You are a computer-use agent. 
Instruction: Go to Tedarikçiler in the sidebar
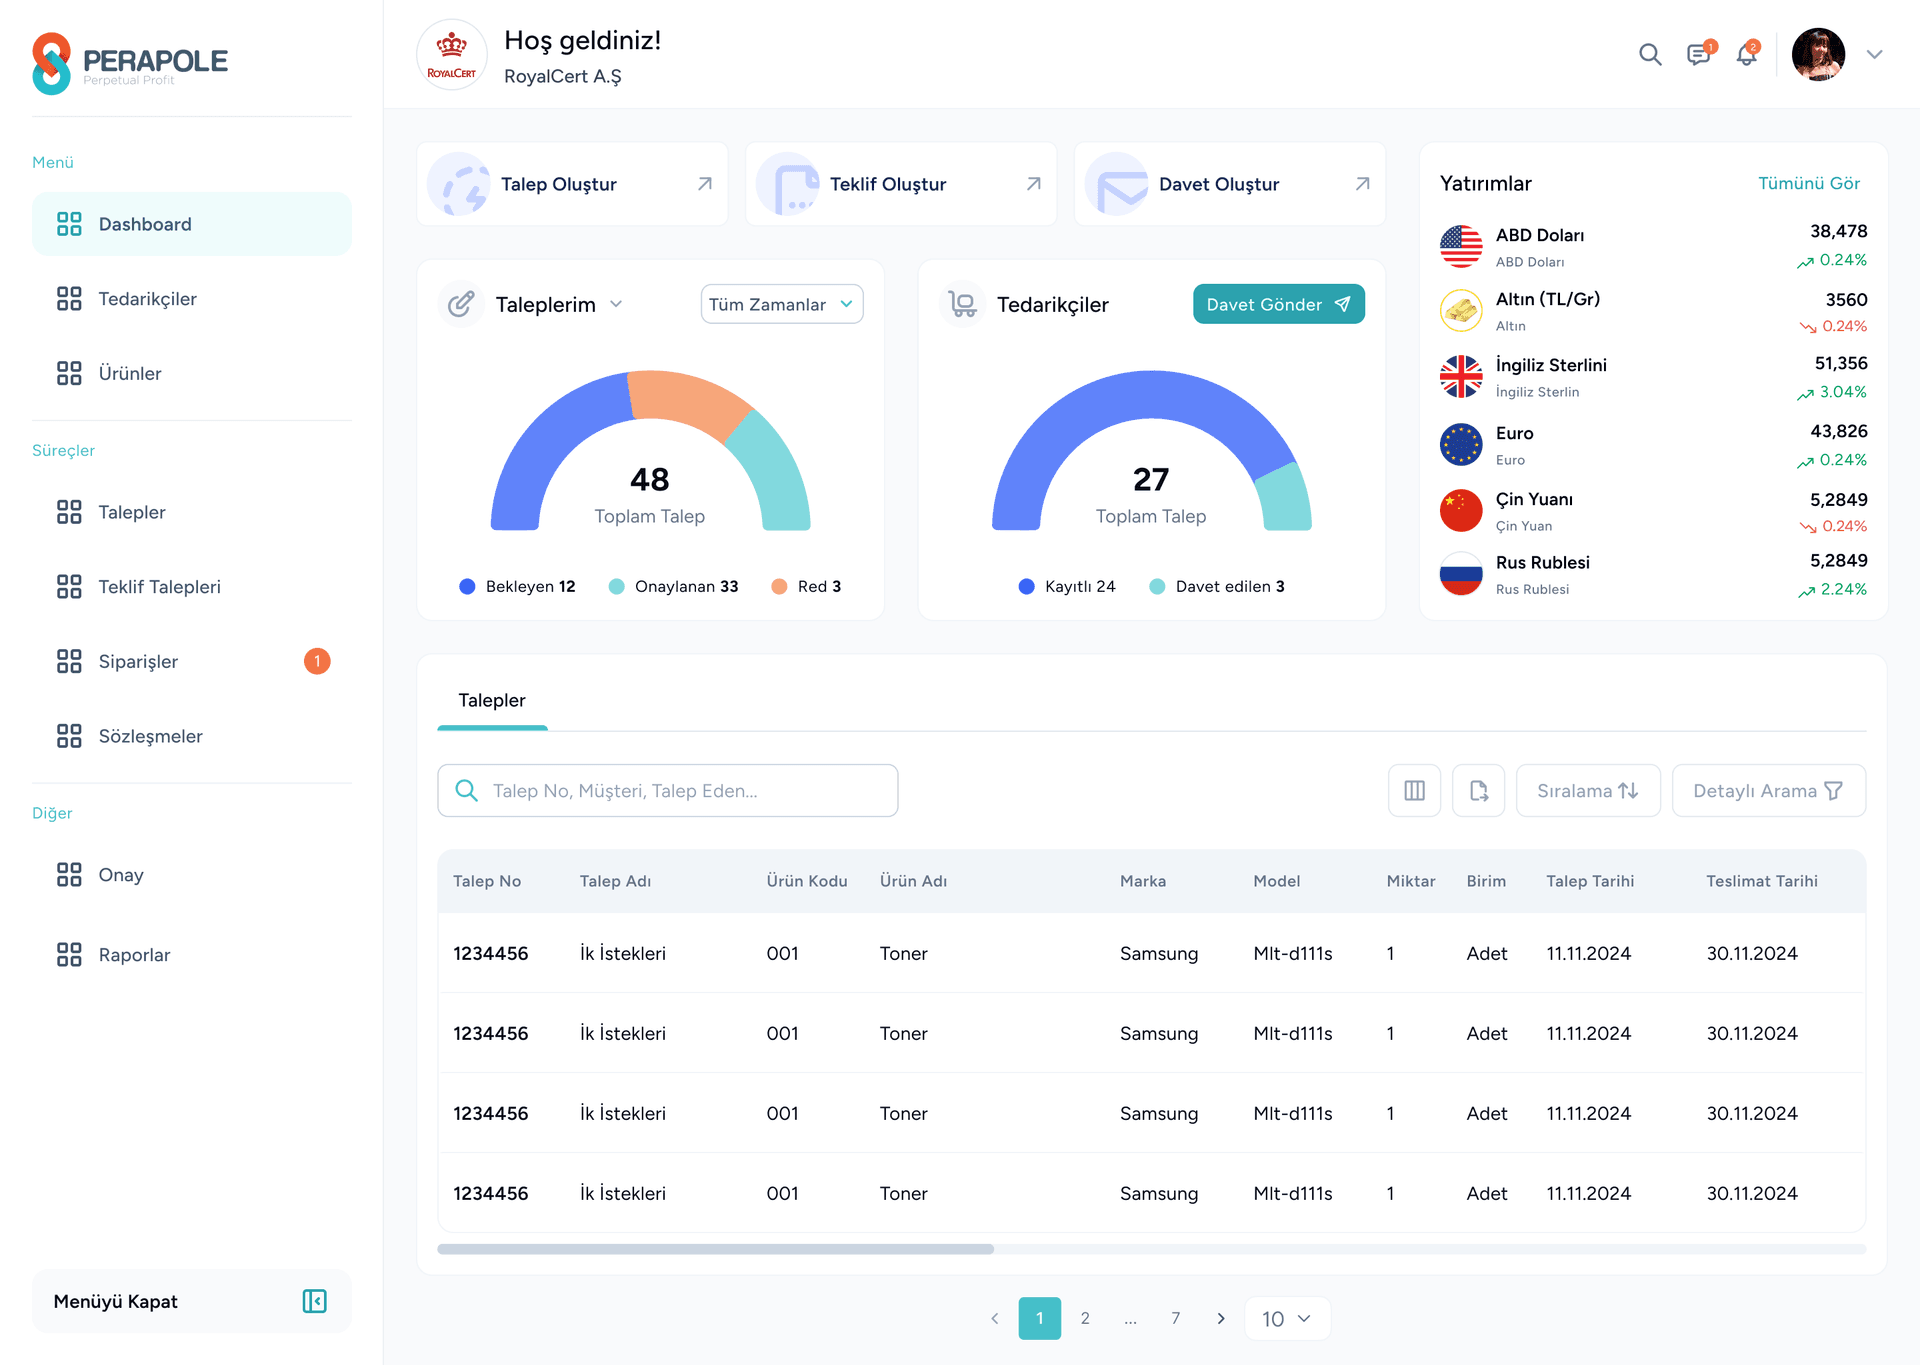pos(192,299)
